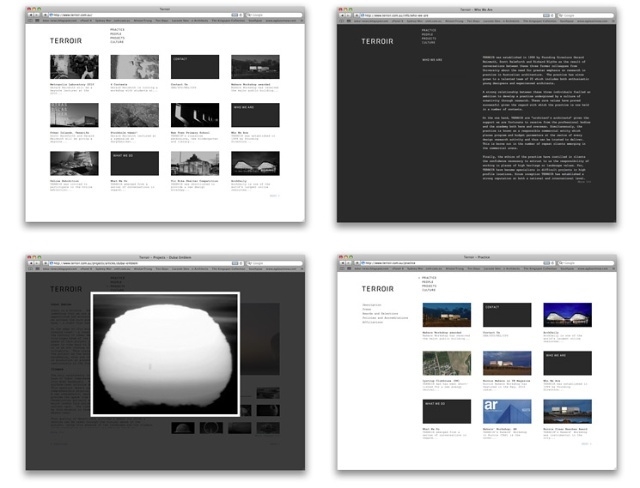This screenshot has height=488, width=640.
Task: Select the WHO WE ARE tile in the Practice window
Action: (567, 362)
